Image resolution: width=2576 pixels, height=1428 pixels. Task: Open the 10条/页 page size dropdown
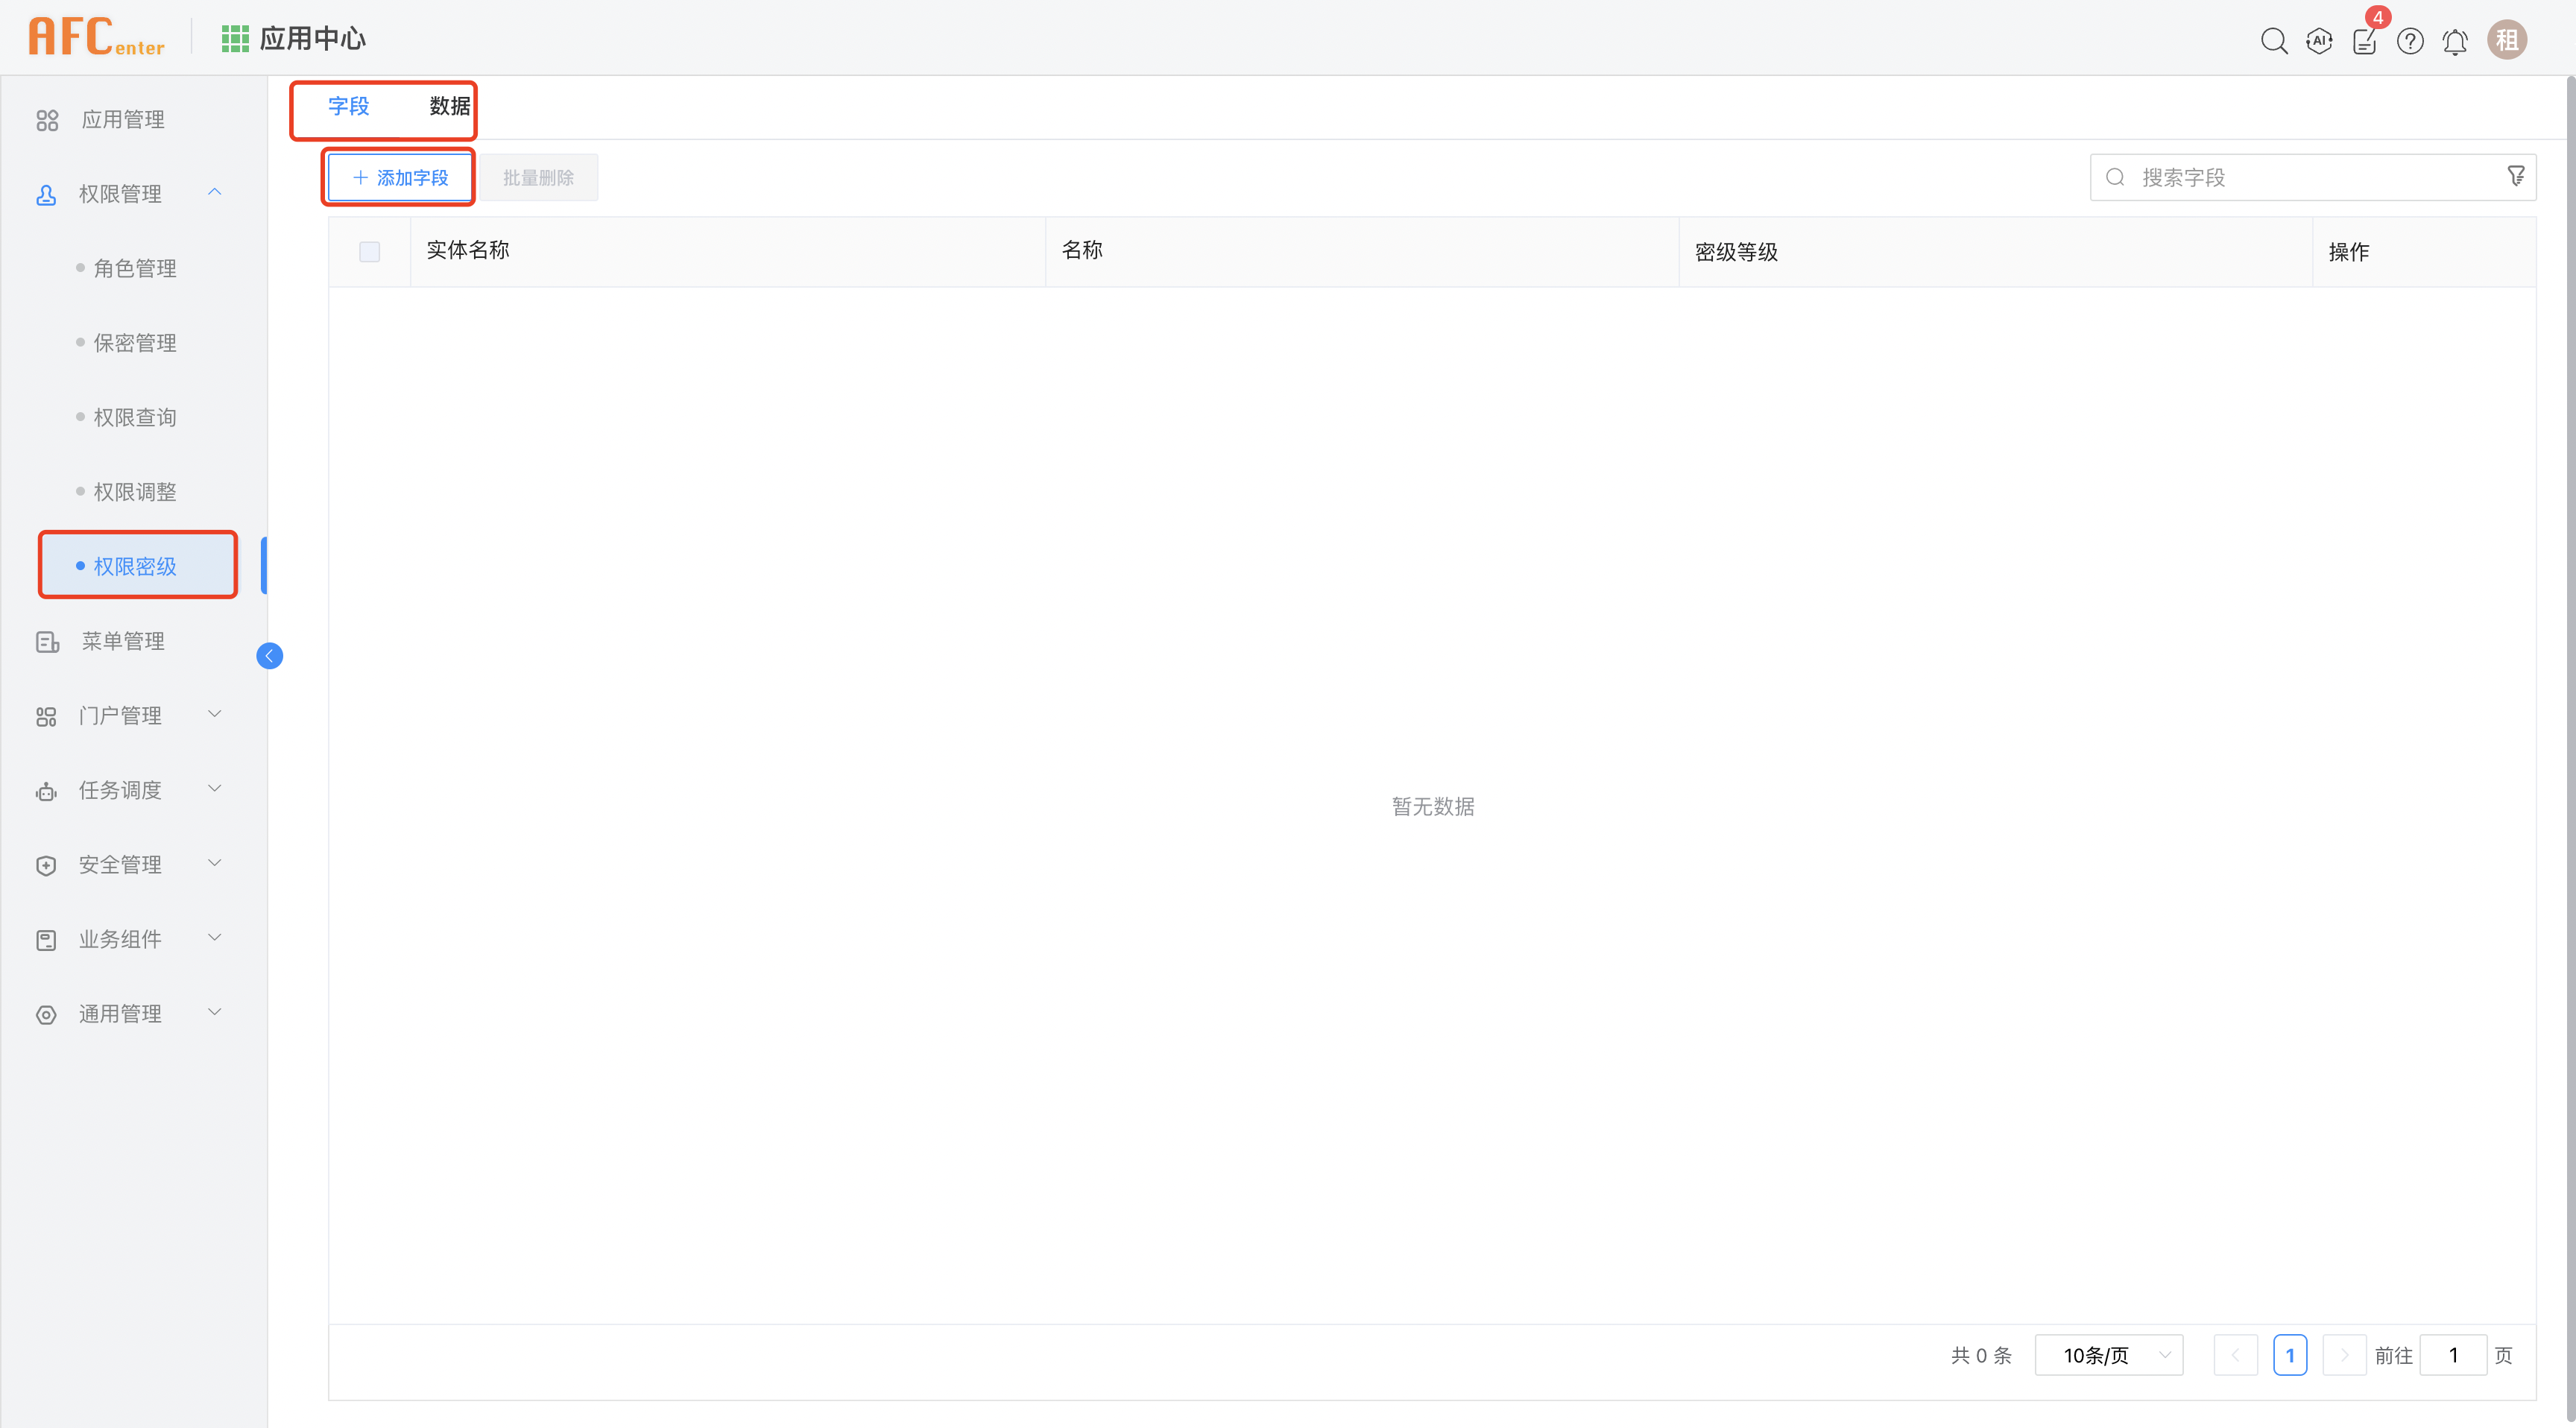pos(2108,1355)
